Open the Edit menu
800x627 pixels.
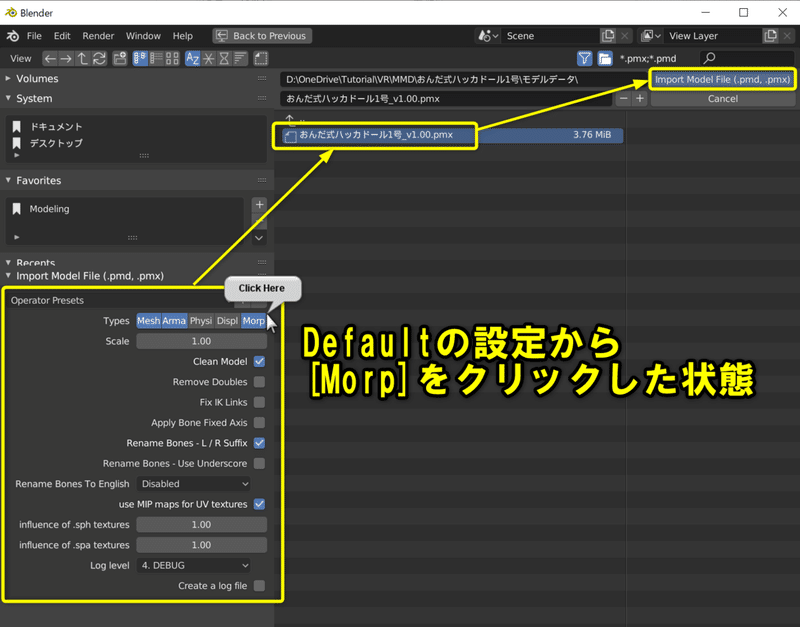[62, 36]
